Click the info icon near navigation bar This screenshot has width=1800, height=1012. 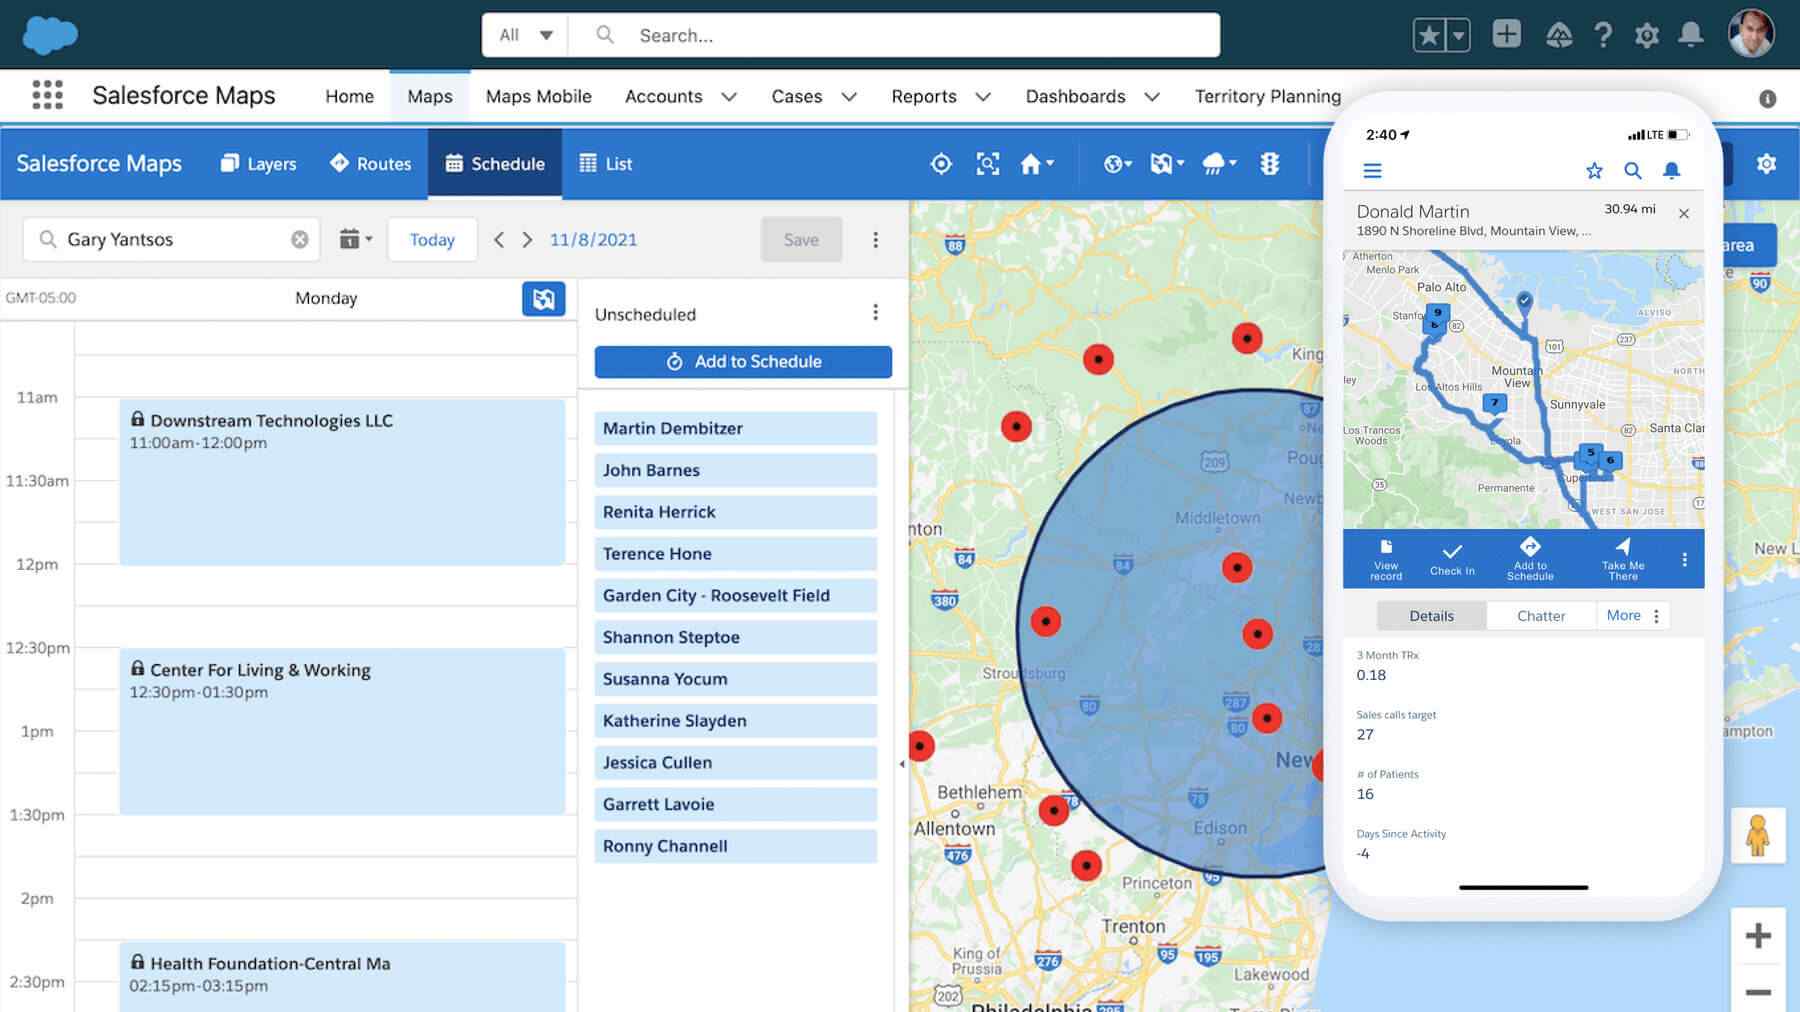tap(1767, 98)
